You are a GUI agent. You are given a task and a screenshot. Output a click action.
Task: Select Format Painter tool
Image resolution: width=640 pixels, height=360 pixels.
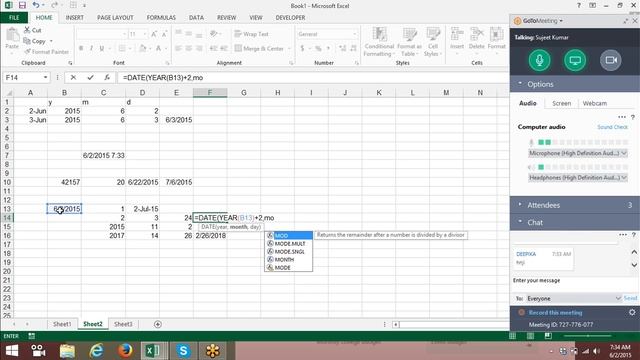(47, 52)
